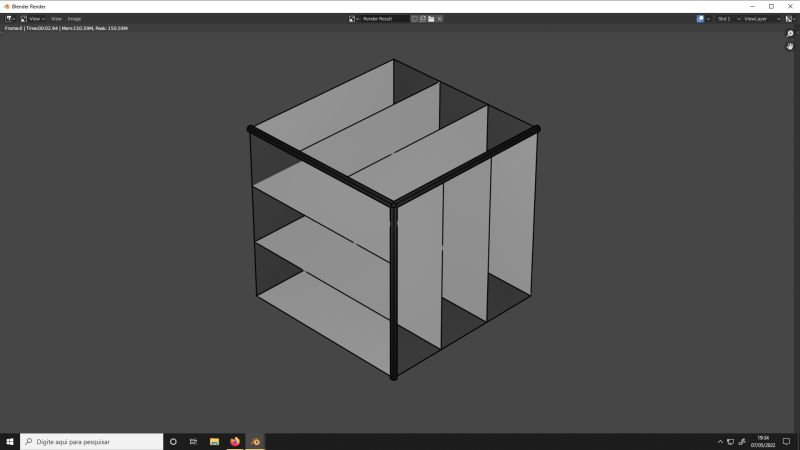This screenshot has width=800, height=450.
Task: Click the Digite aqui para pesquisar search box
Action: (x=92, y=442)
